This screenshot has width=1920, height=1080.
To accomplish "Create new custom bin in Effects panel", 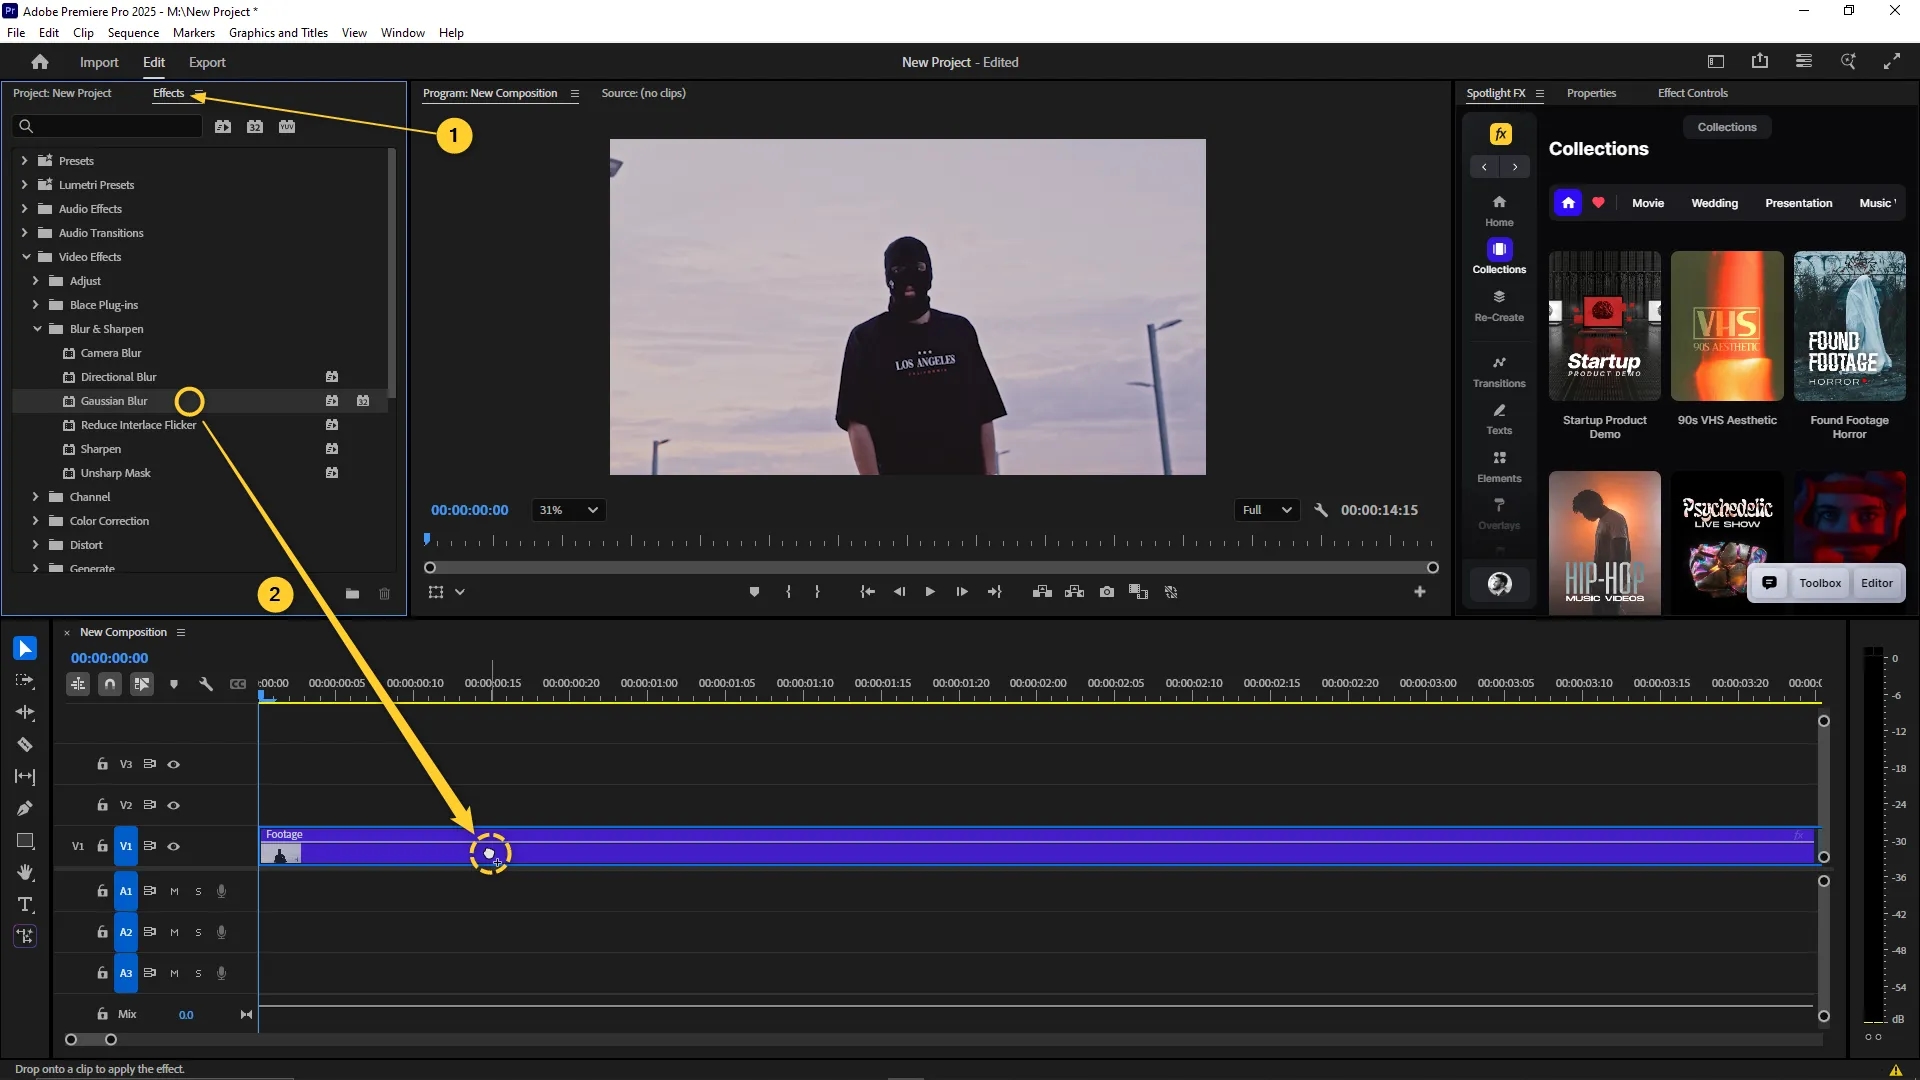I will [352, 594].
